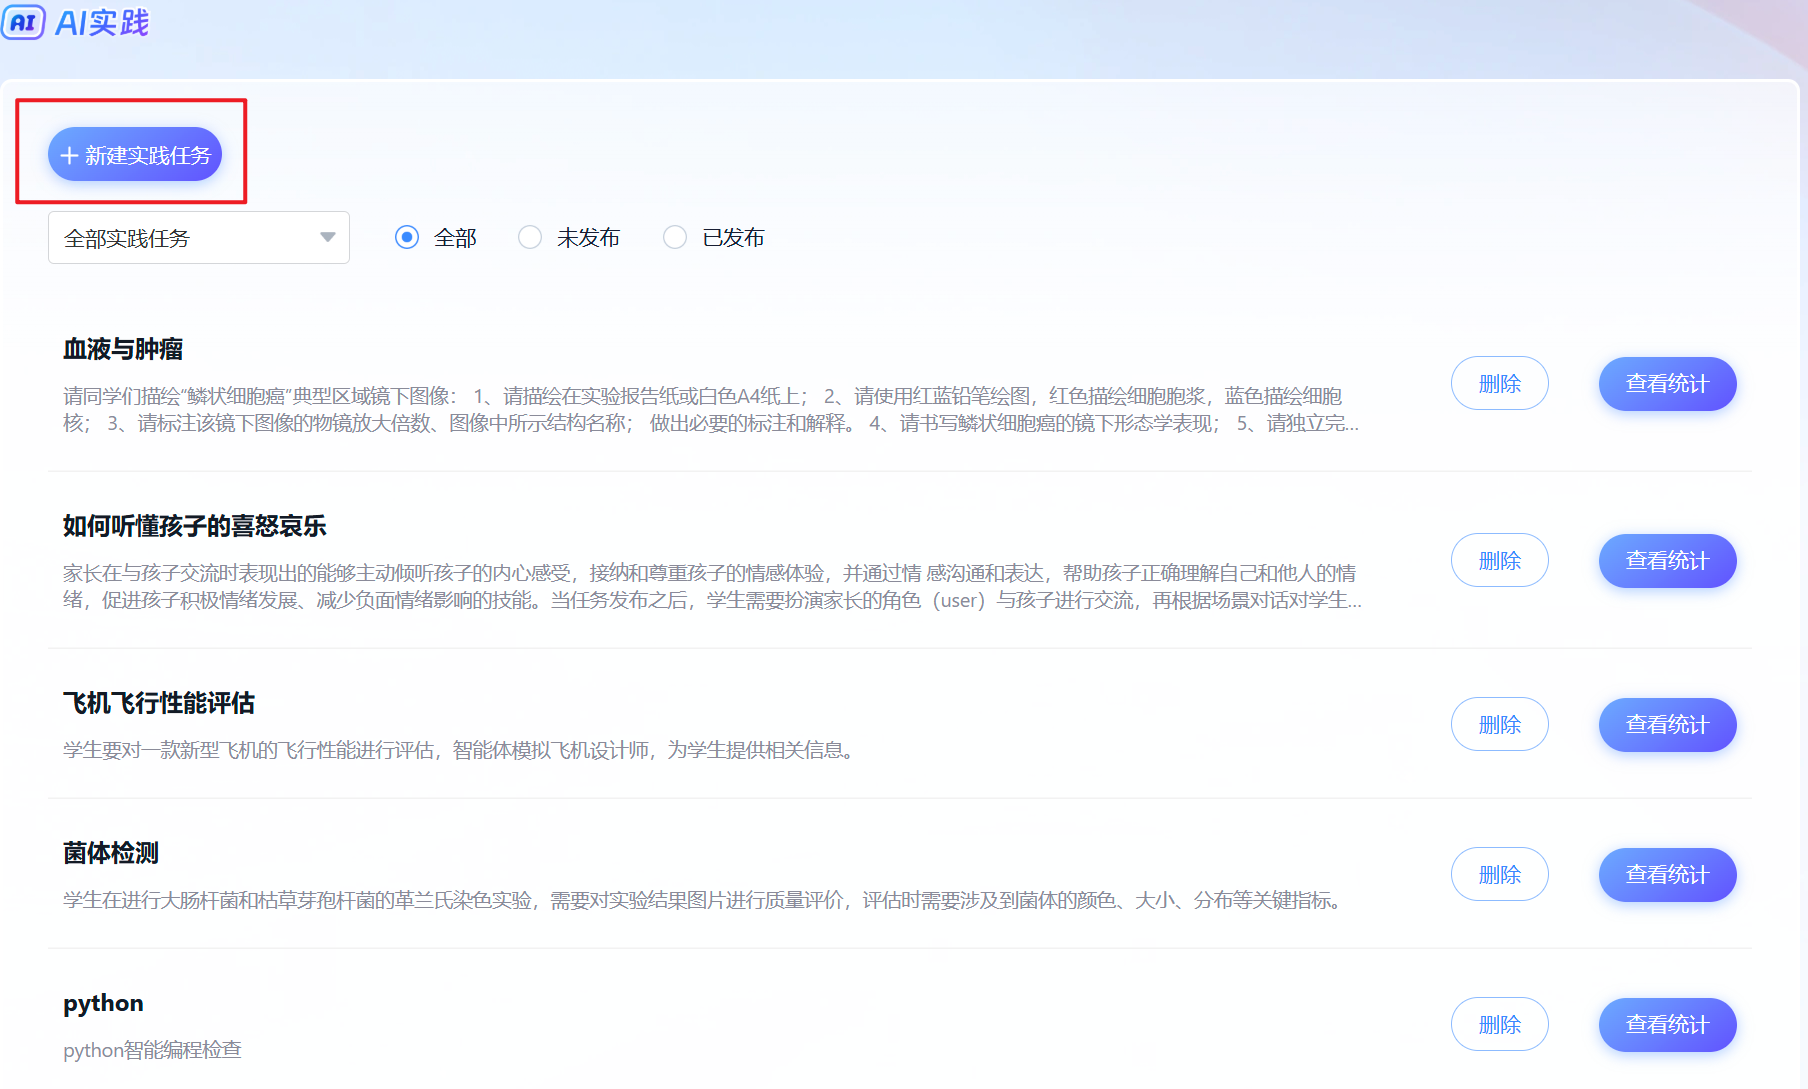1808x1089 pixels.
Task: View statistics for 如何听懂孩子的喜怒哀乐
Action: (x=1667, y=561)
